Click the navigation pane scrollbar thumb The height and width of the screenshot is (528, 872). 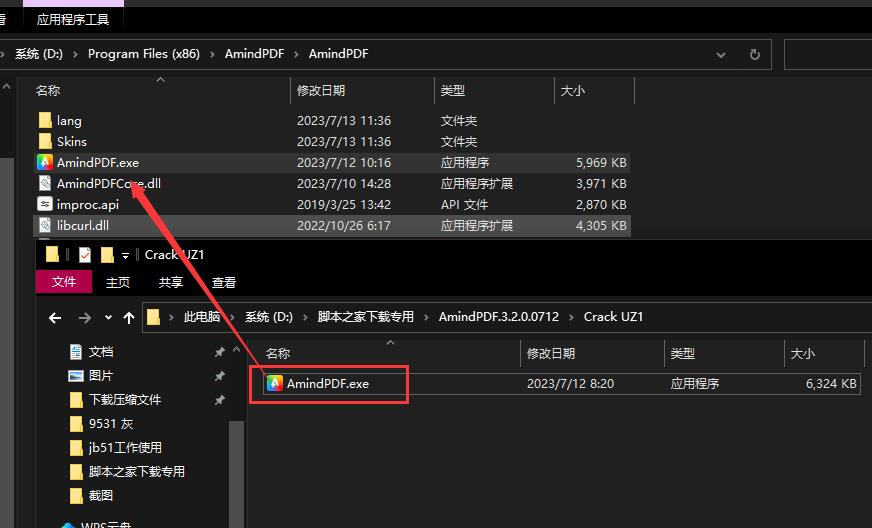[x=236, y=473]
